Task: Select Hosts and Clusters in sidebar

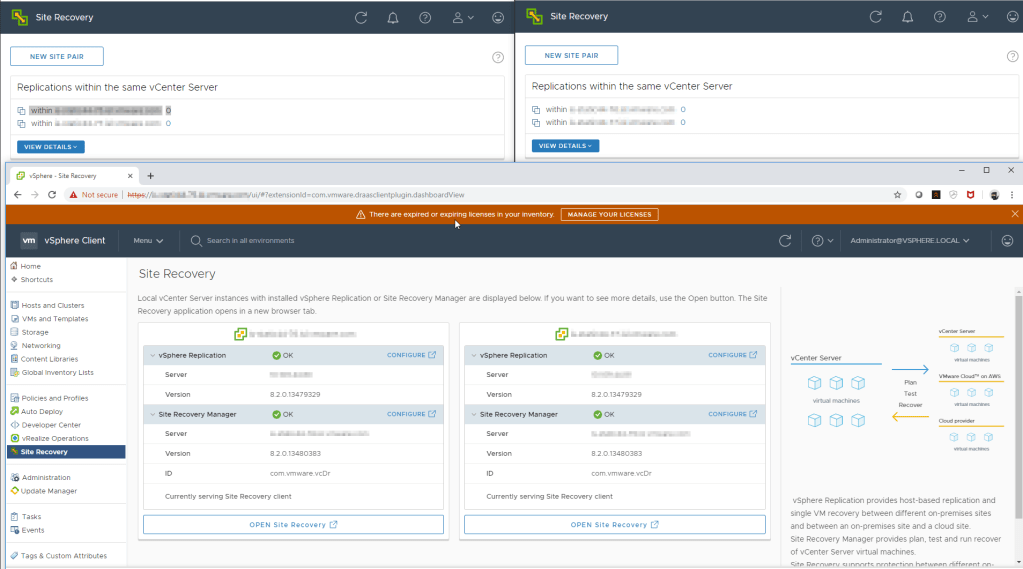Action: 52,305
